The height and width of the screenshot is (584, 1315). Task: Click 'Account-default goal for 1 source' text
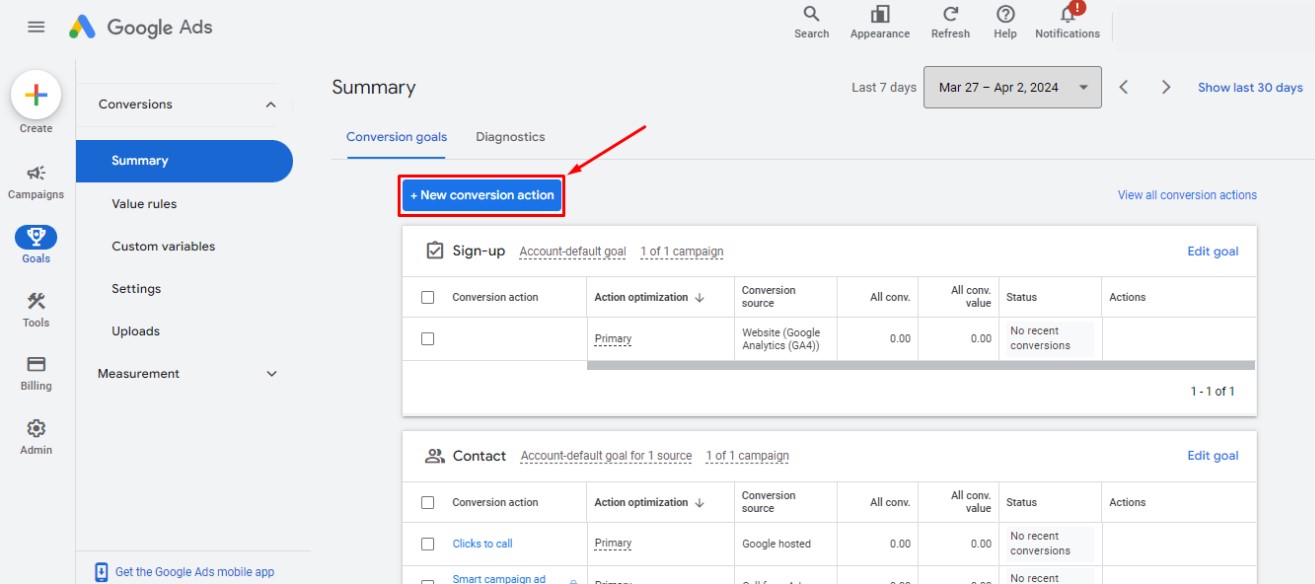click(x=606, y=456)
